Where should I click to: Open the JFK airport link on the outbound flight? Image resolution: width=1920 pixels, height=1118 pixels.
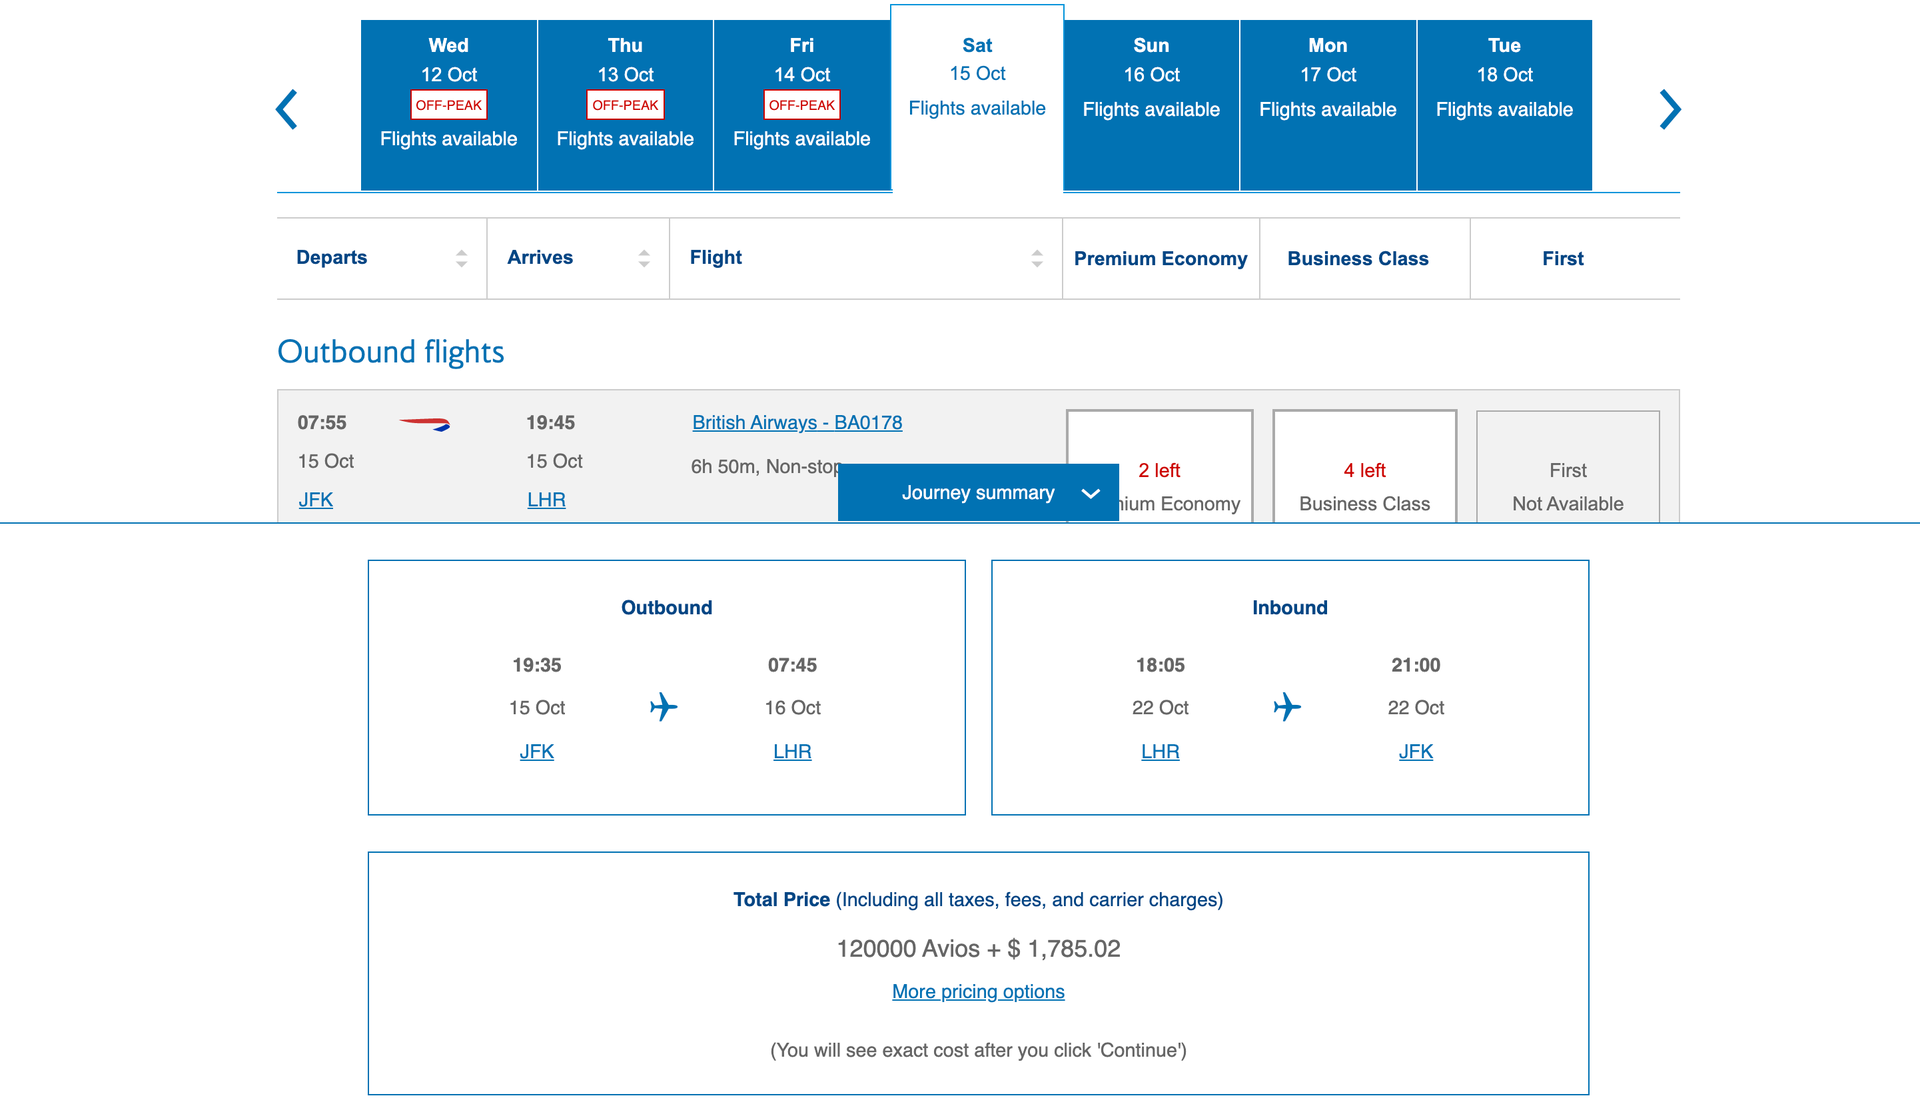coord(315,499)
